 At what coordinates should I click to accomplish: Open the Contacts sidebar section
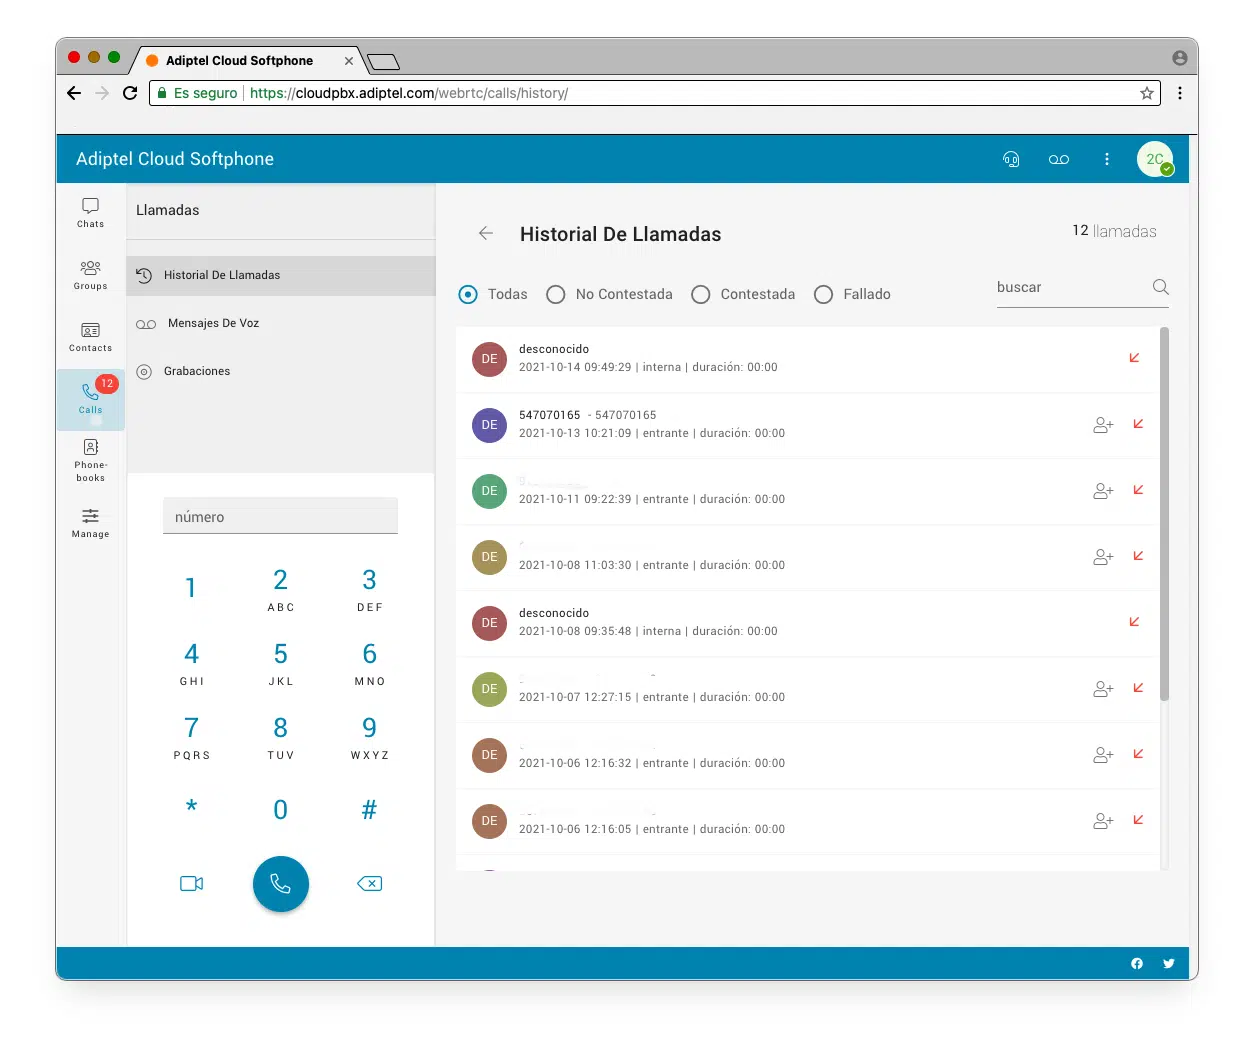[x=90, y=337]
